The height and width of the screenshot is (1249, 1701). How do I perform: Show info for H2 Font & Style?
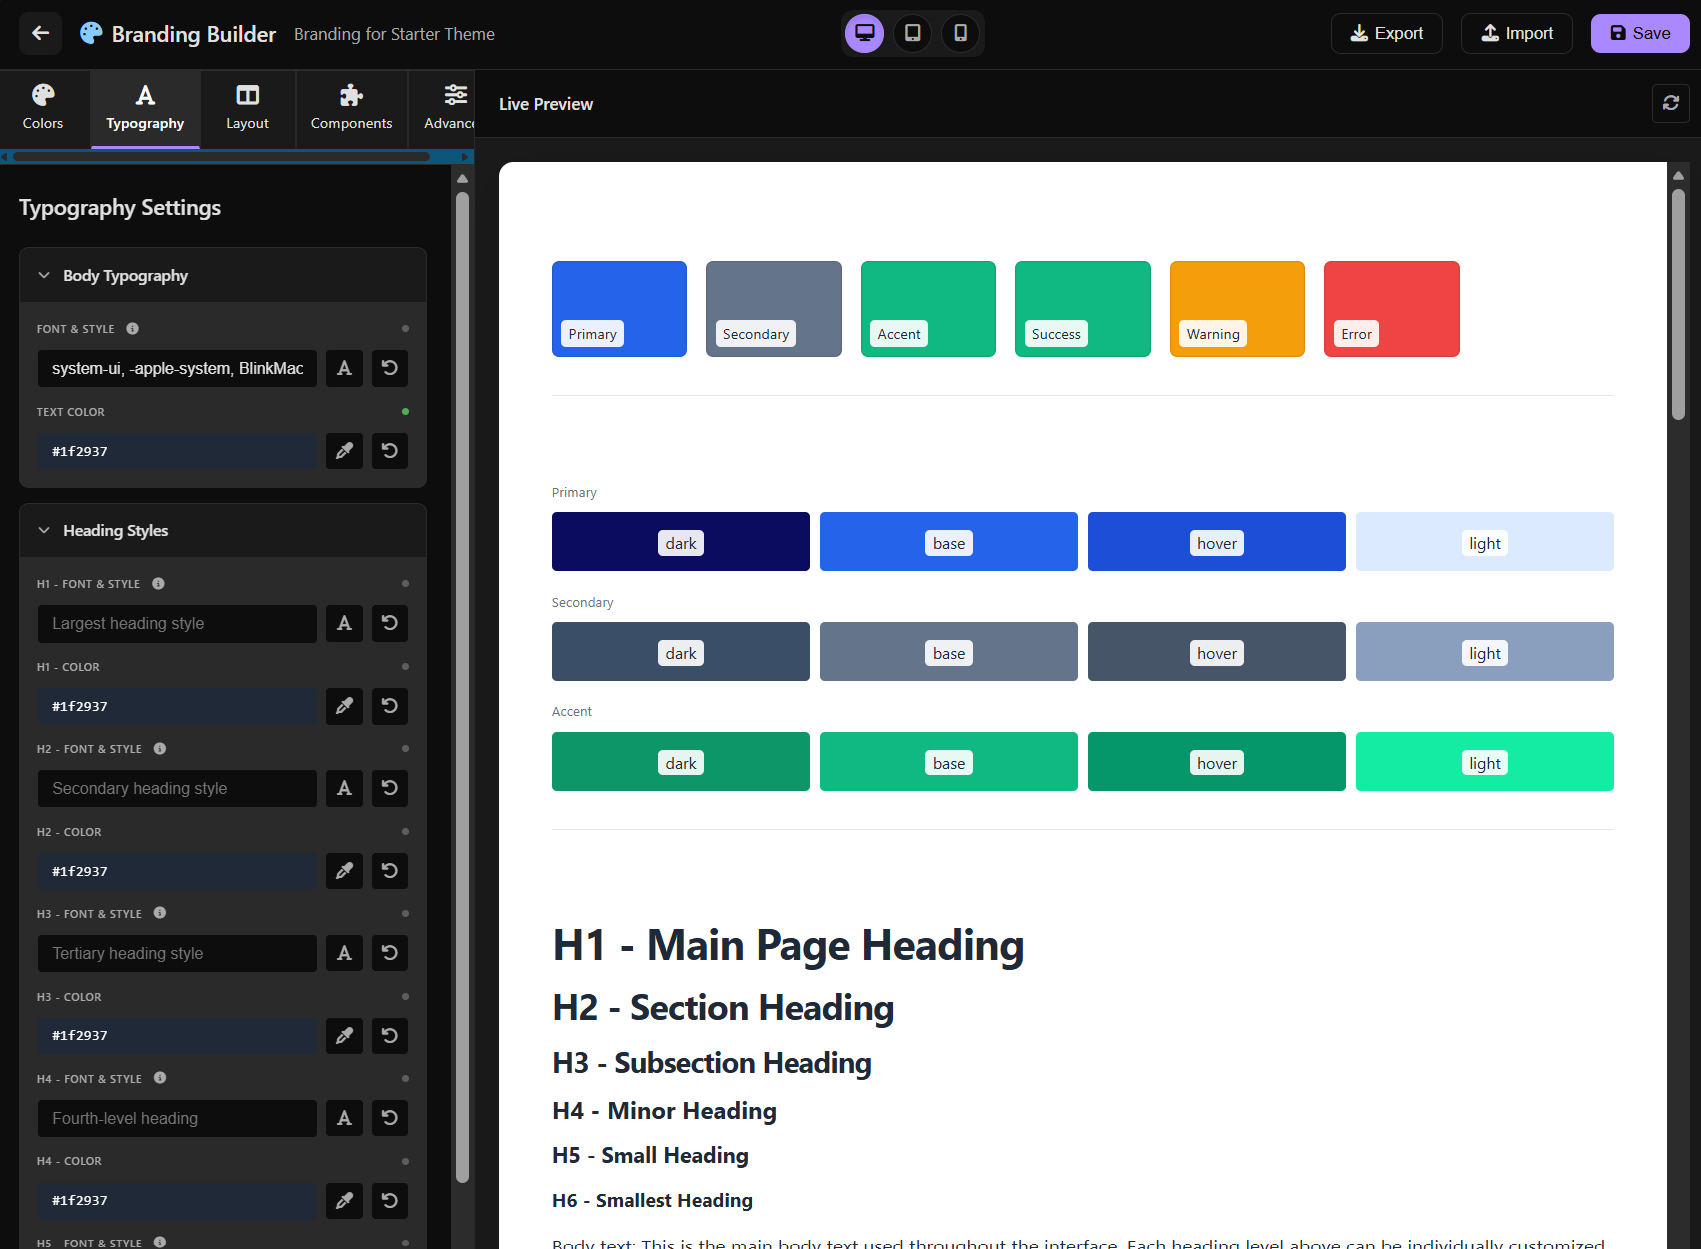coord(160,748)
